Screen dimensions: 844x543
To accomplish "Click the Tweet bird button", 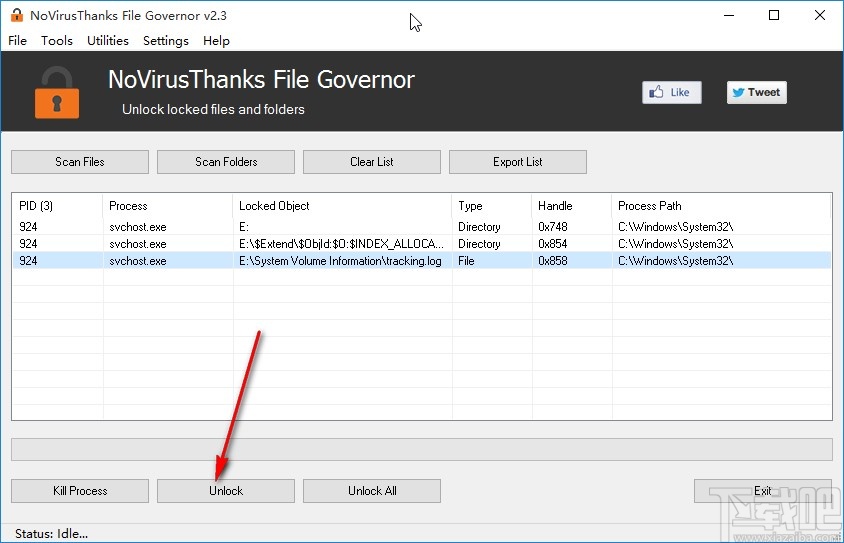I will [x=756, y=93].
